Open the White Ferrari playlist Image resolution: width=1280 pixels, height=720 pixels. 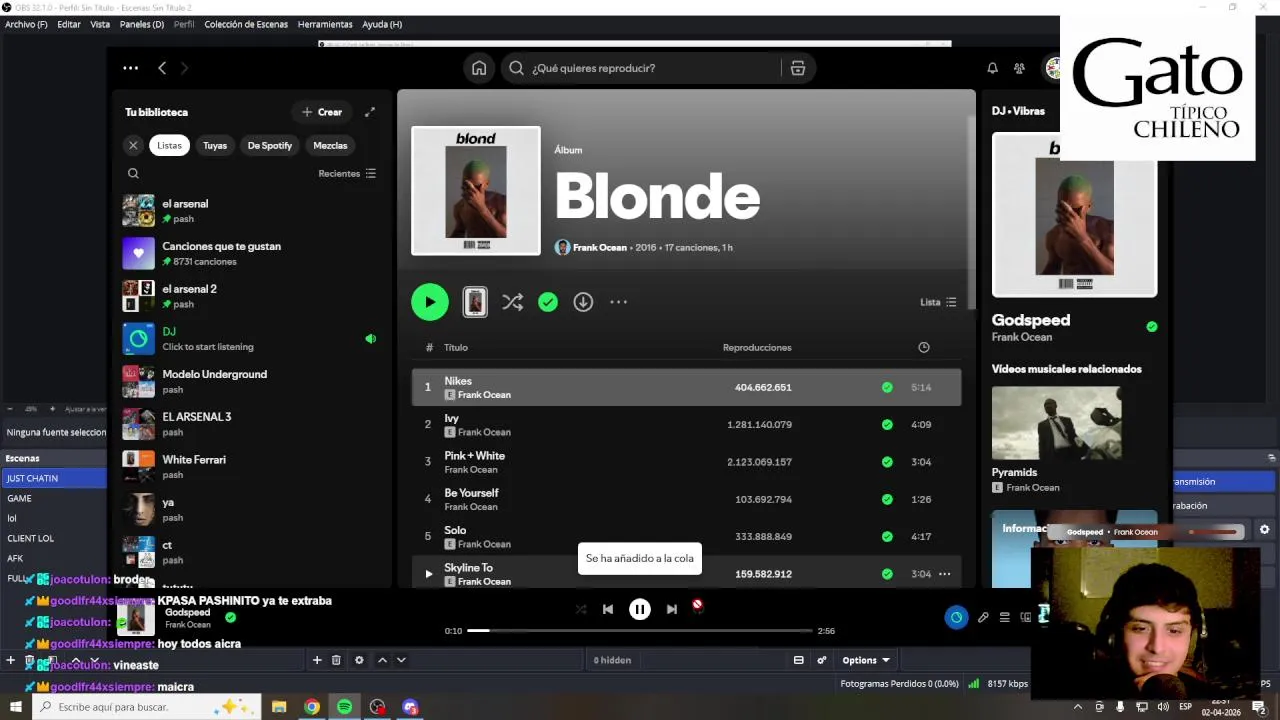tap(250, 466)
